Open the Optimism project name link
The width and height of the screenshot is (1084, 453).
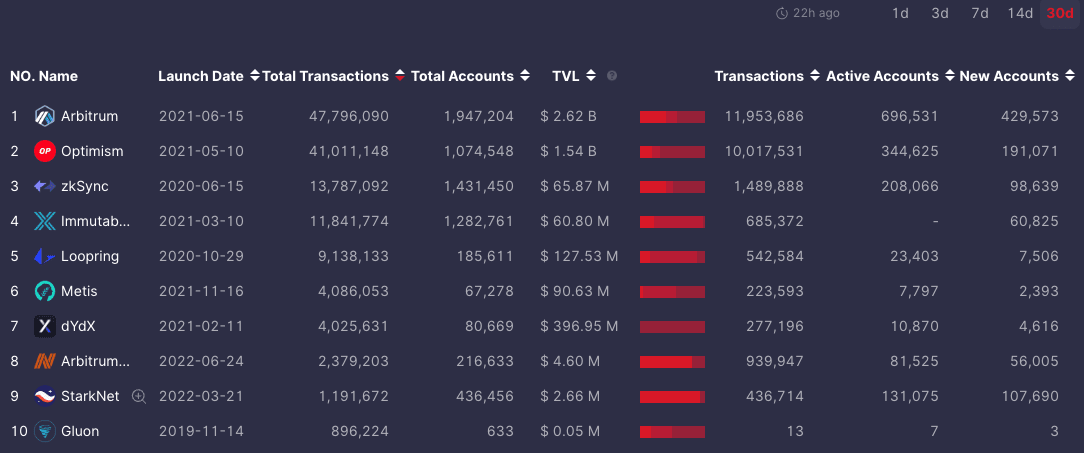tap(92, 151)
